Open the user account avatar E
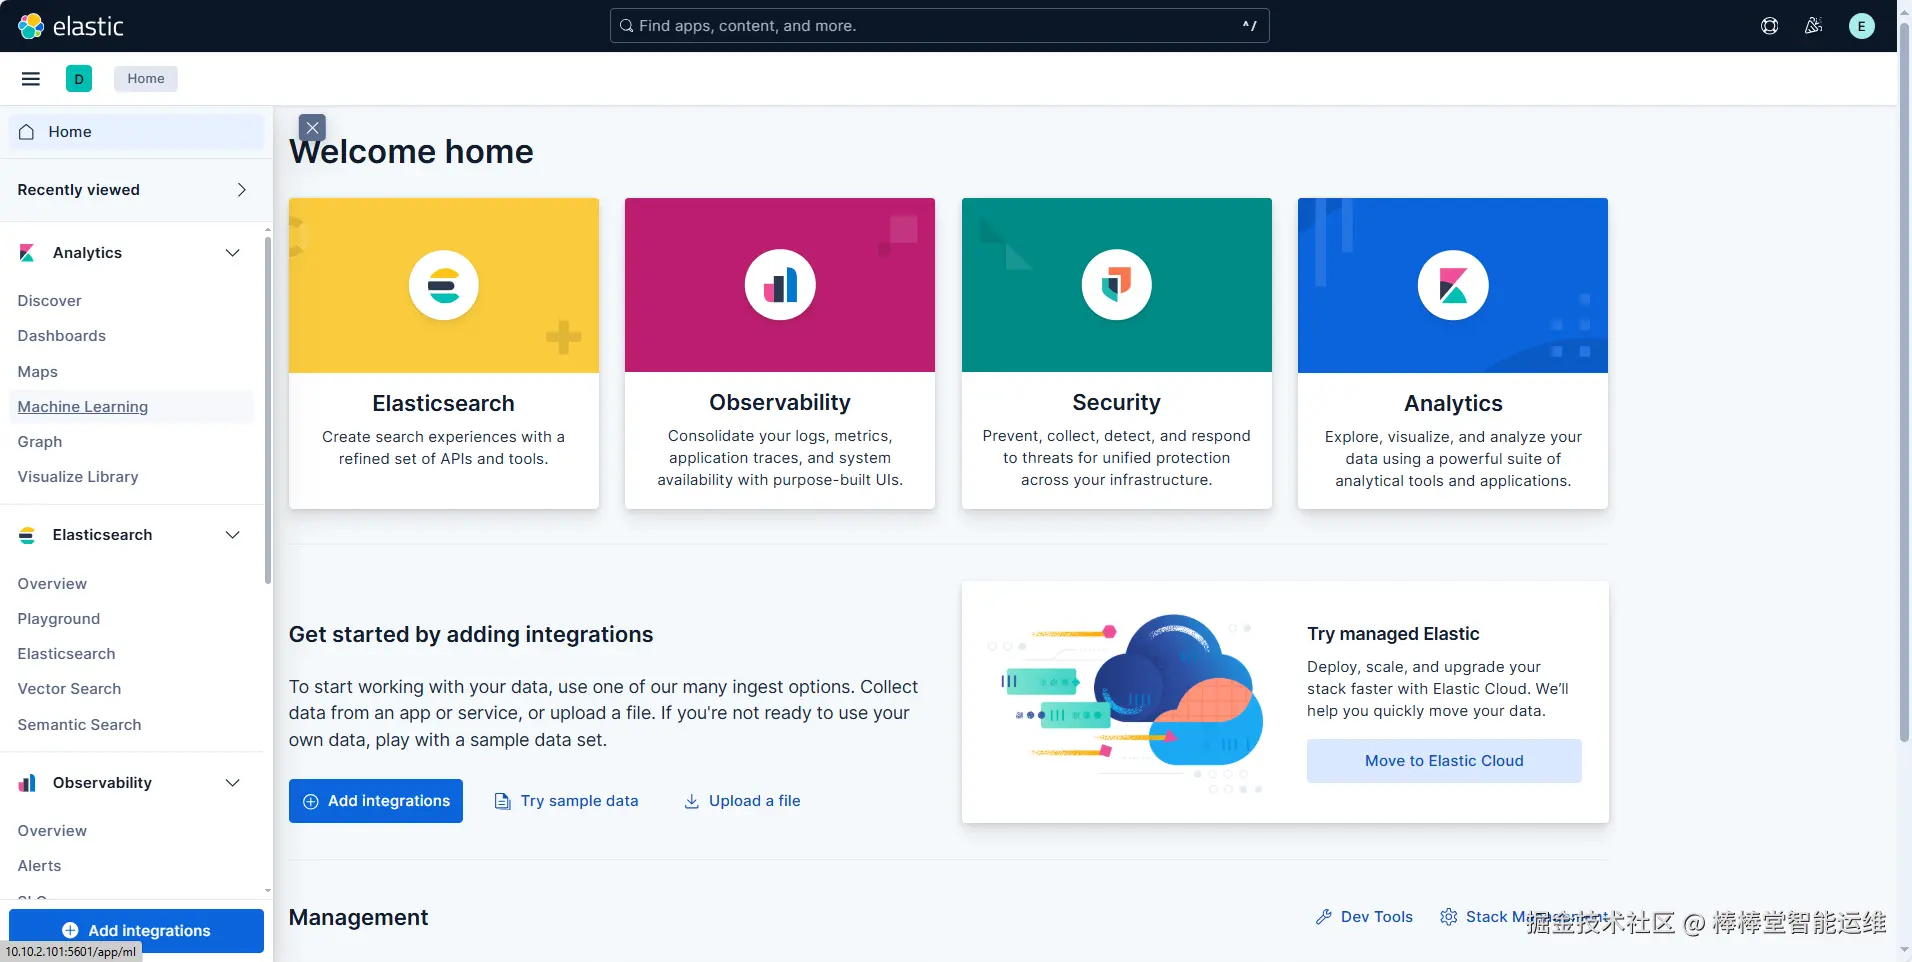This screenshot has height=962, width=1912. click(1861, 26)
